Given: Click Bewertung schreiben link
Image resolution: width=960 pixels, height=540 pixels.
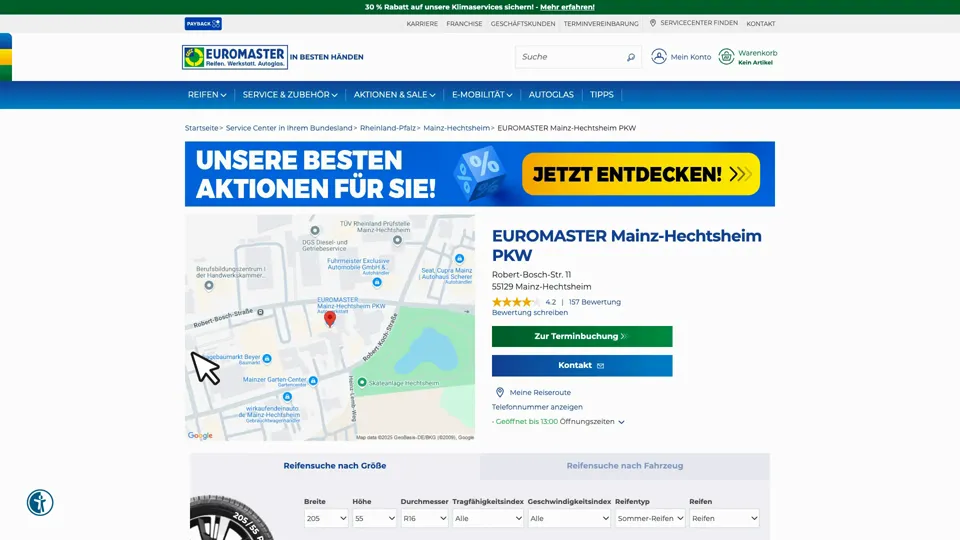Looking at the screenshot, I should tap(530, 312).
